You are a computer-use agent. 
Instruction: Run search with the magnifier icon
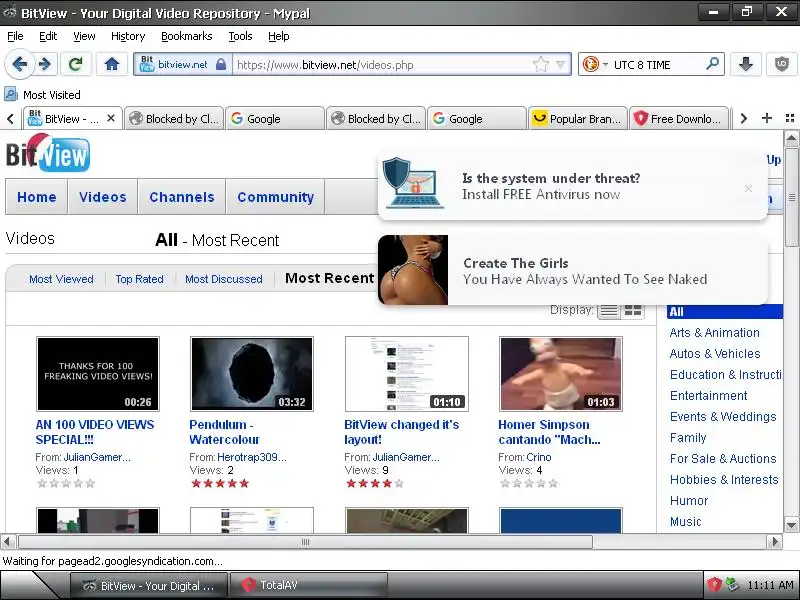click(712, 64)
